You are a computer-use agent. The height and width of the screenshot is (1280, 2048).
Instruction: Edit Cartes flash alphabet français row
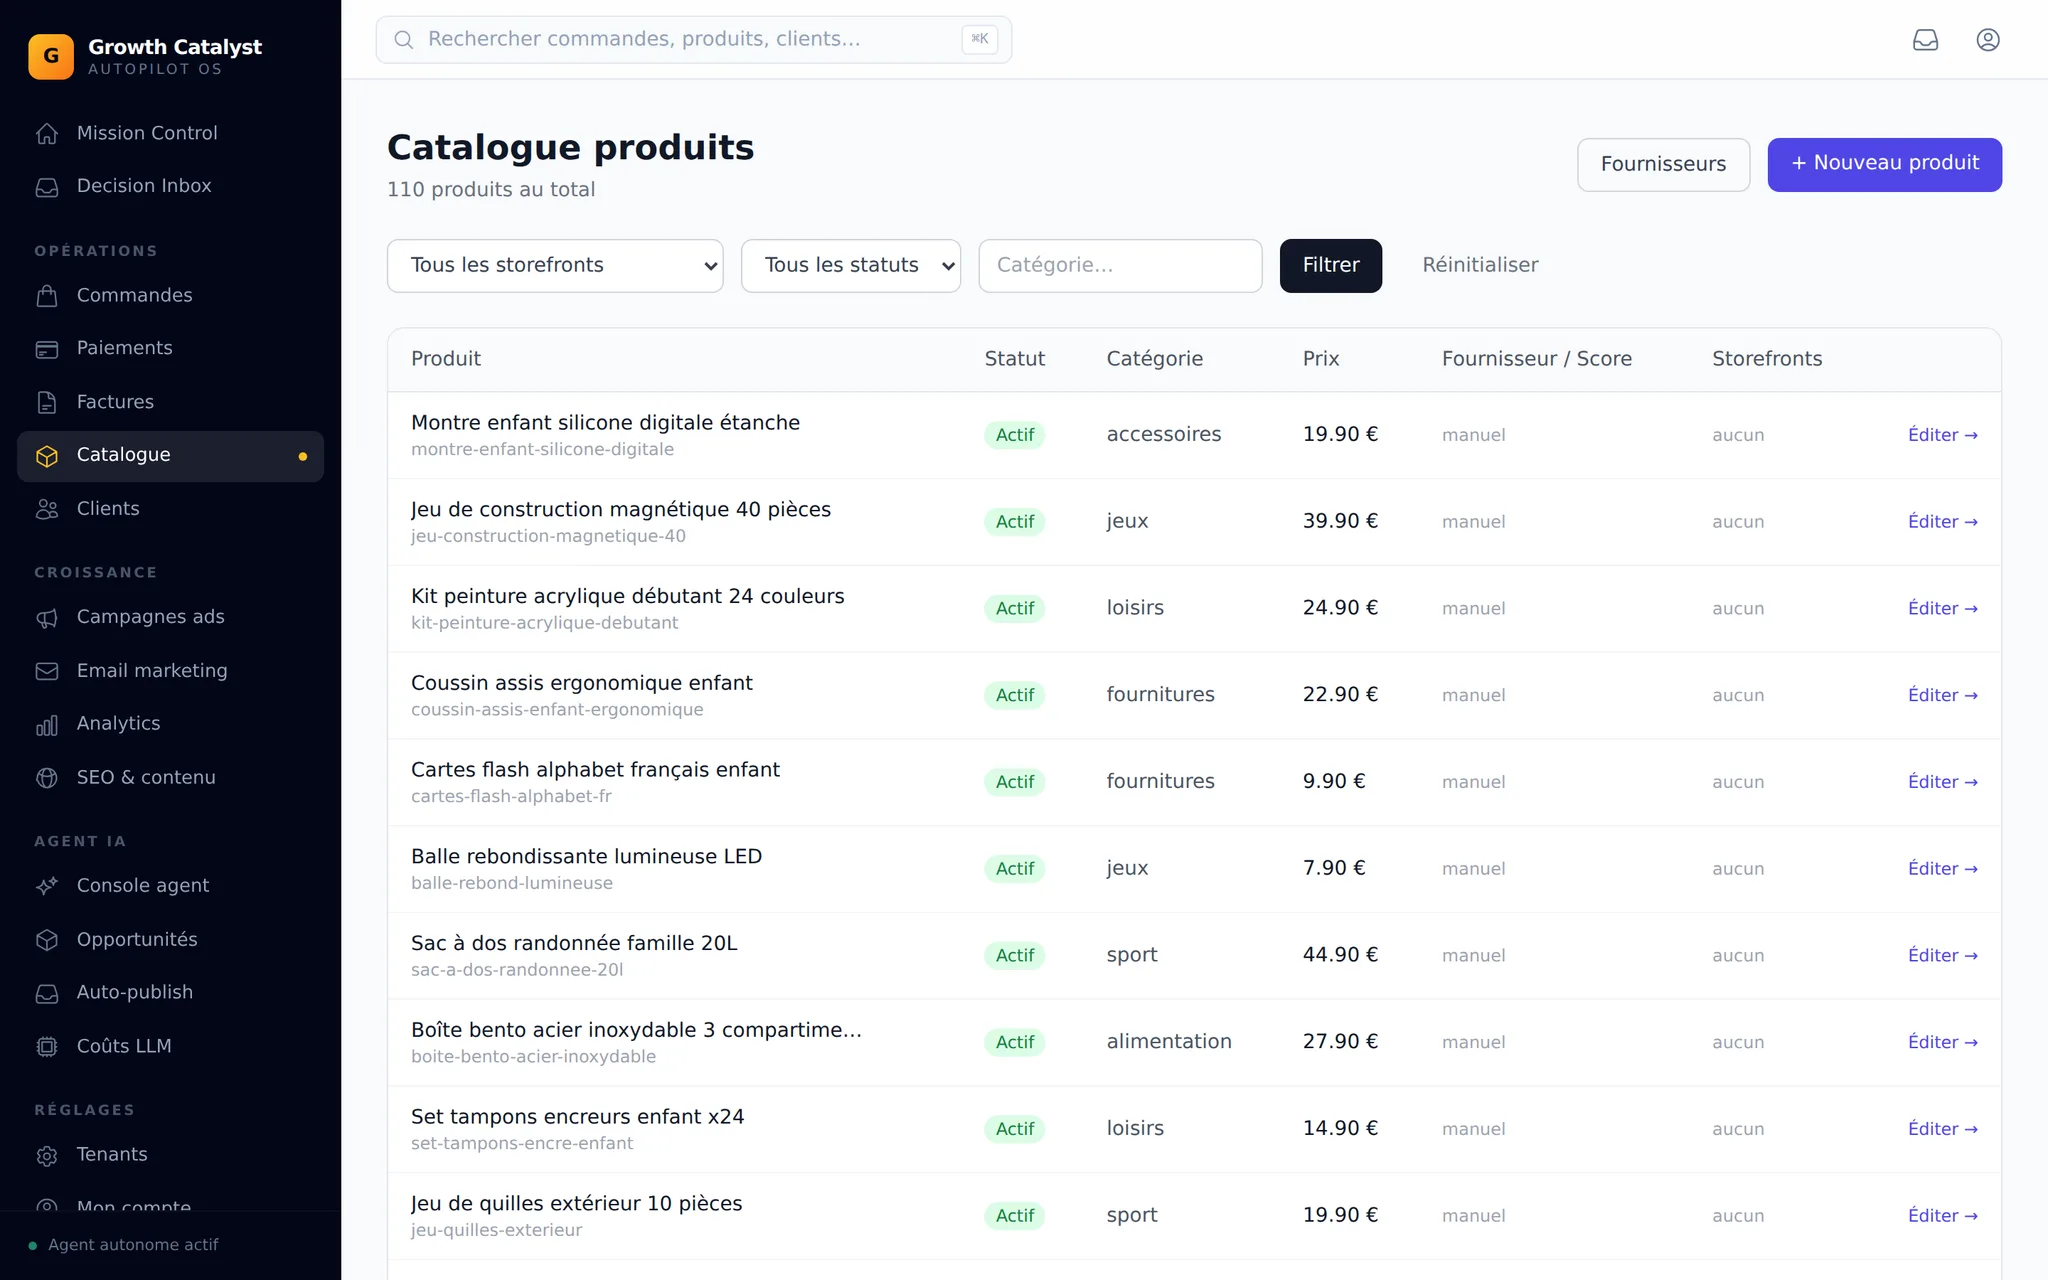coord(1942,782)
